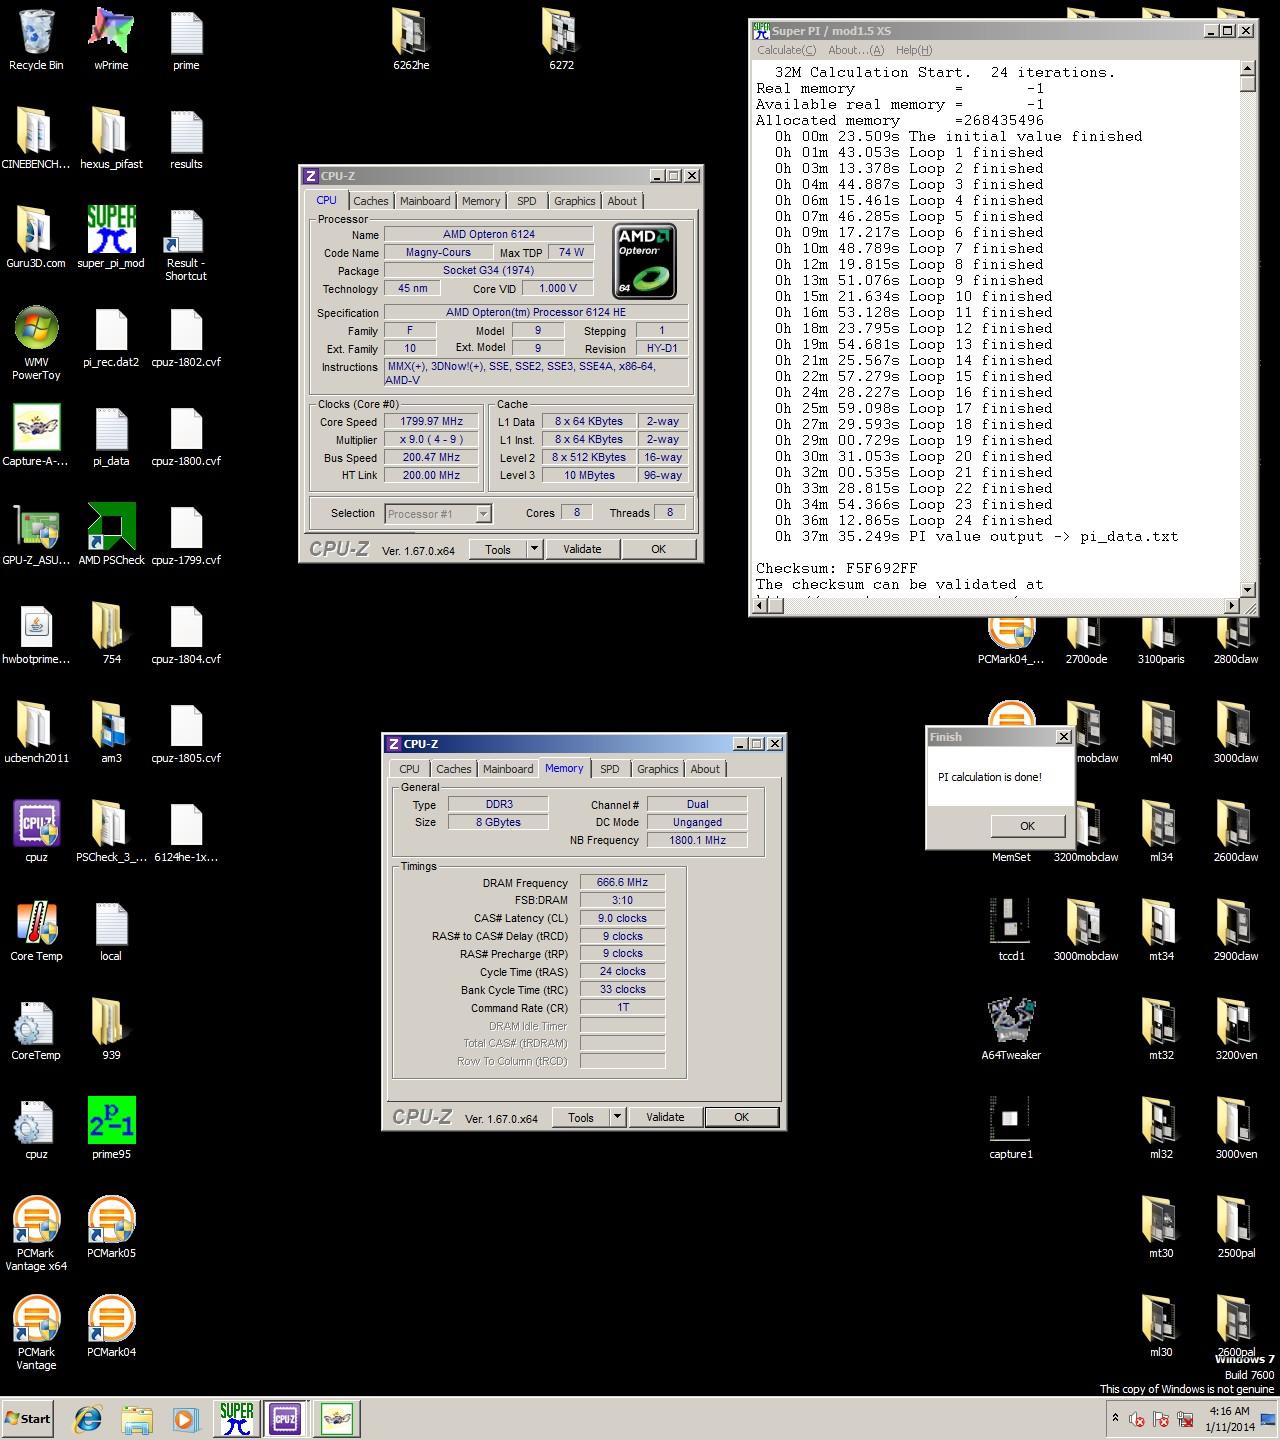Click Internet Explorer in the taskbar
This screenshot has width=1280, height=1440.
coord(88,1418)
